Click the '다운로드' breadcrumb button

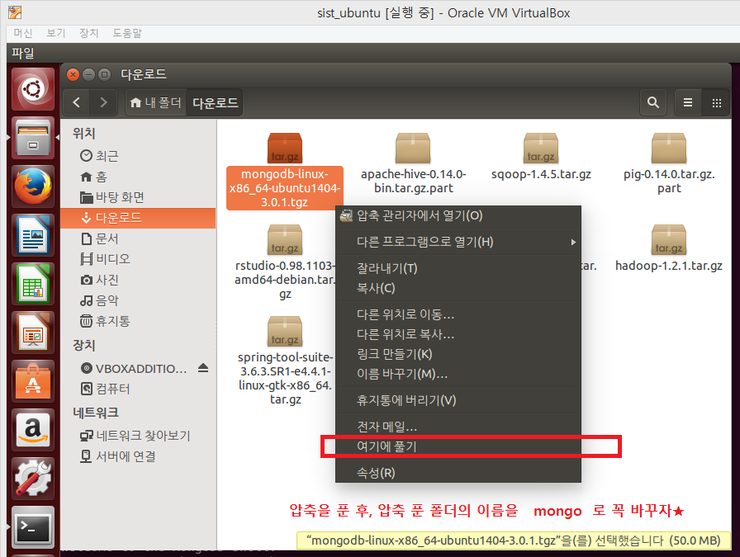pyautogui.click(x=215, y=102)
